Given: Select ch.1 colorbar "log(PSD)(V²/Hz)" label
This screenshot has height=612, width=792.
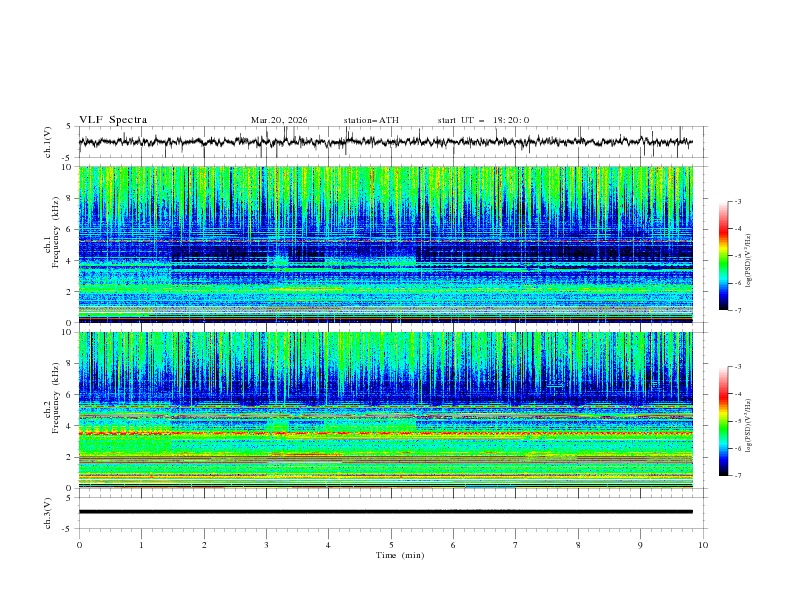Looking at the screenshot, I should point(749,261).
